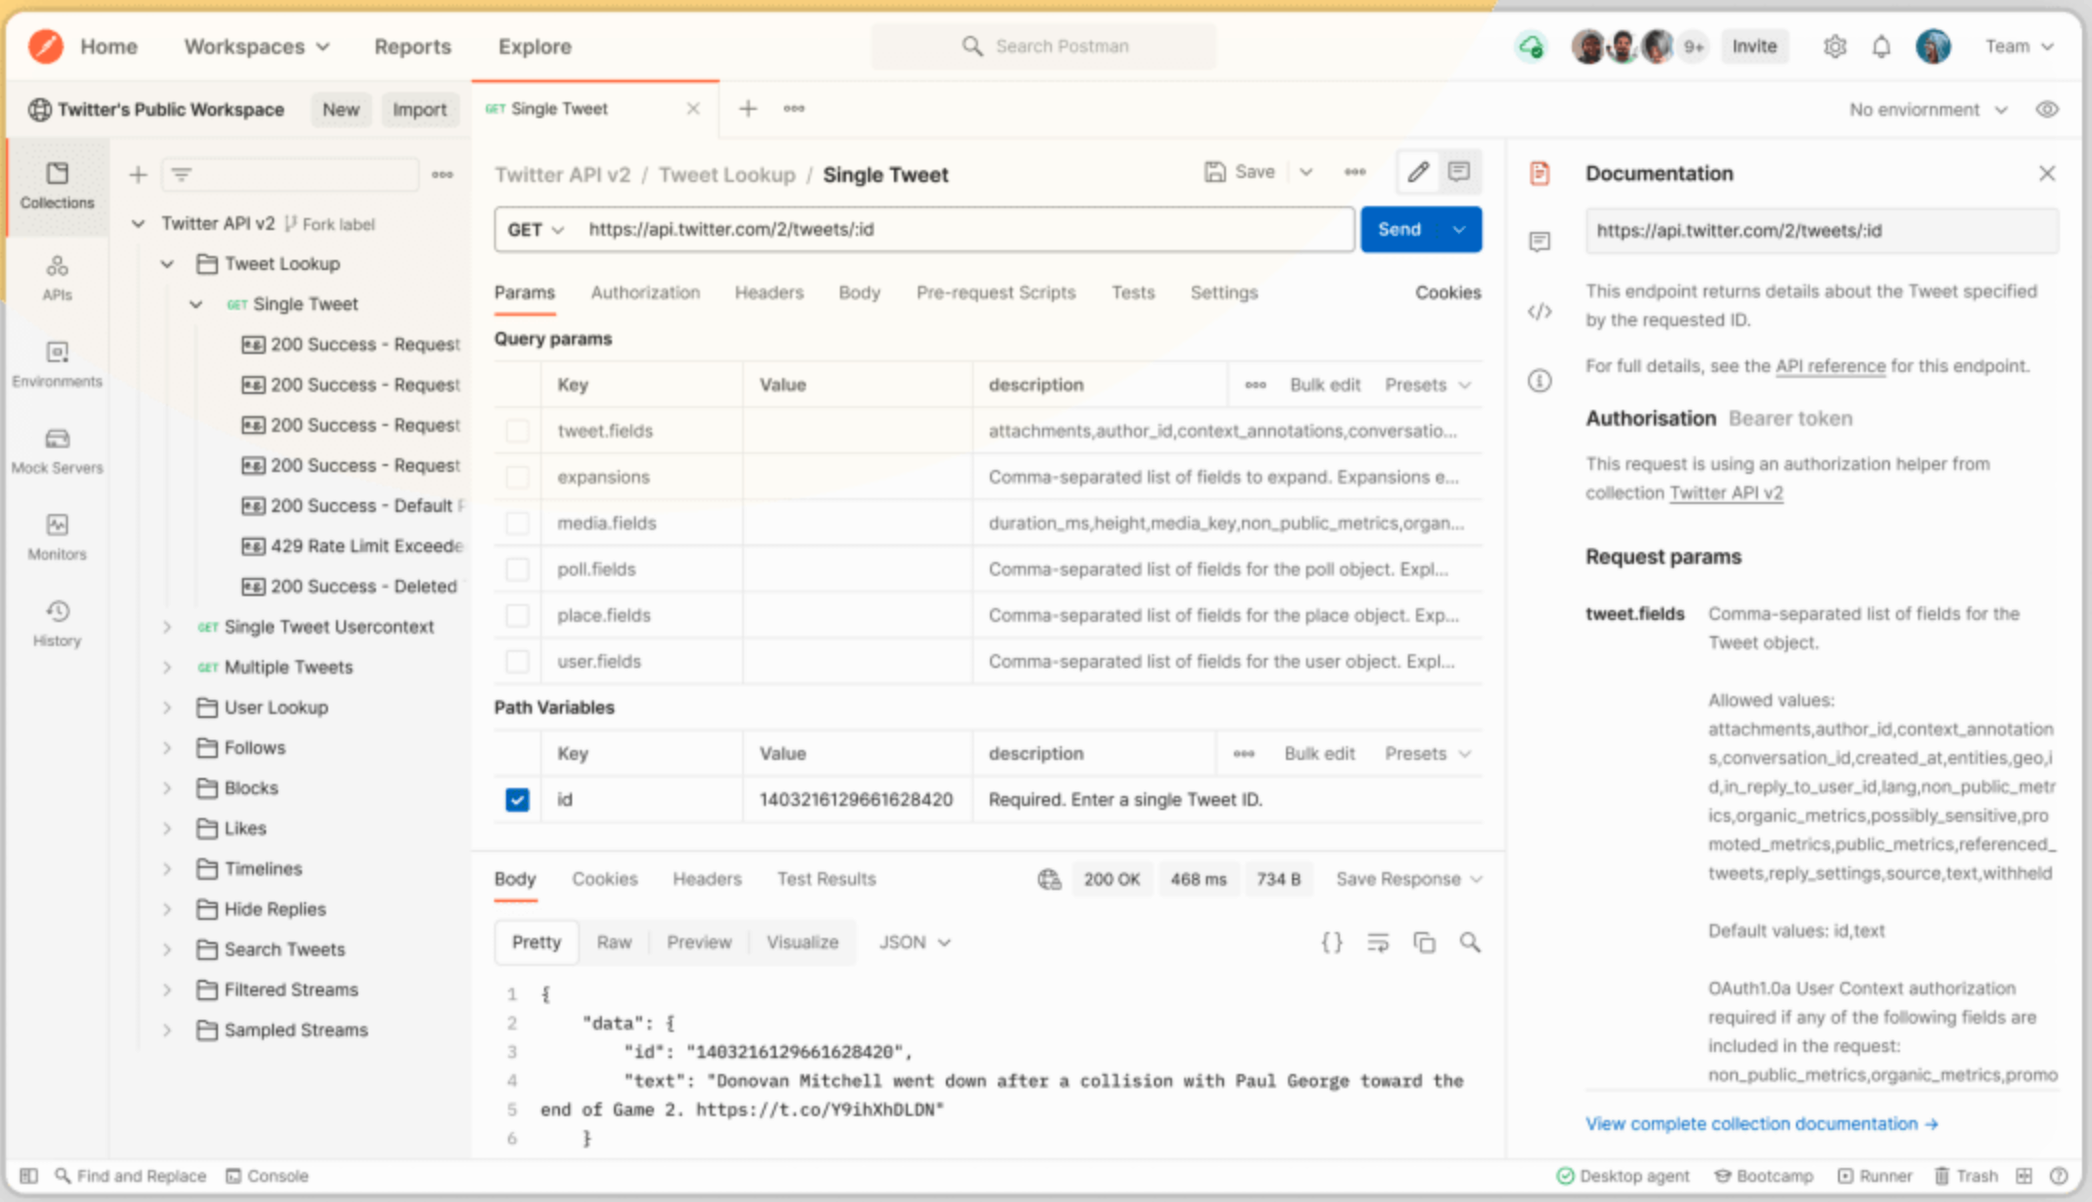Open the Documentation icon in right sidebar
The image size is (2092, 1202).
pyautogui.click(x=1539, y=173)
